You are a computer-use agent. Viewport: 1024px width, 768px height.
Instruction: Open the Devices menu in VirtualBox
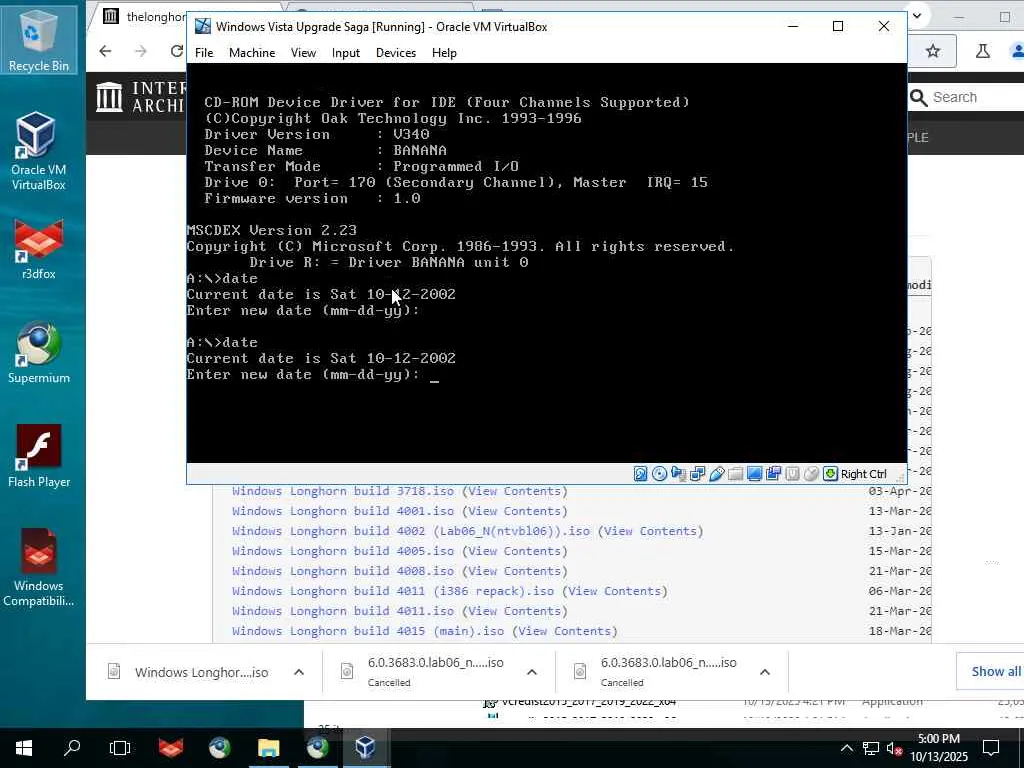click(x=396, y=53)
